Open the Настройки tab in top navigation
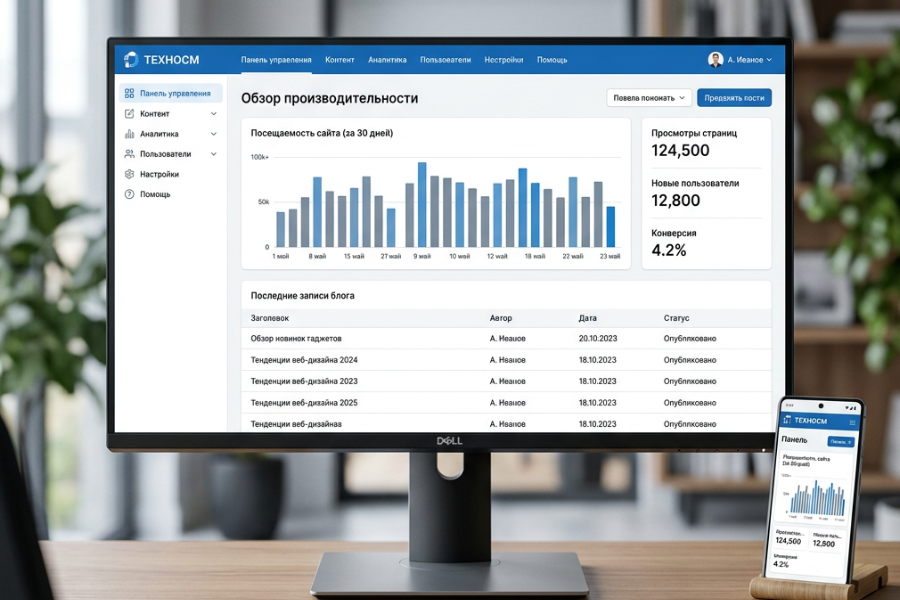 pos(503,60)
